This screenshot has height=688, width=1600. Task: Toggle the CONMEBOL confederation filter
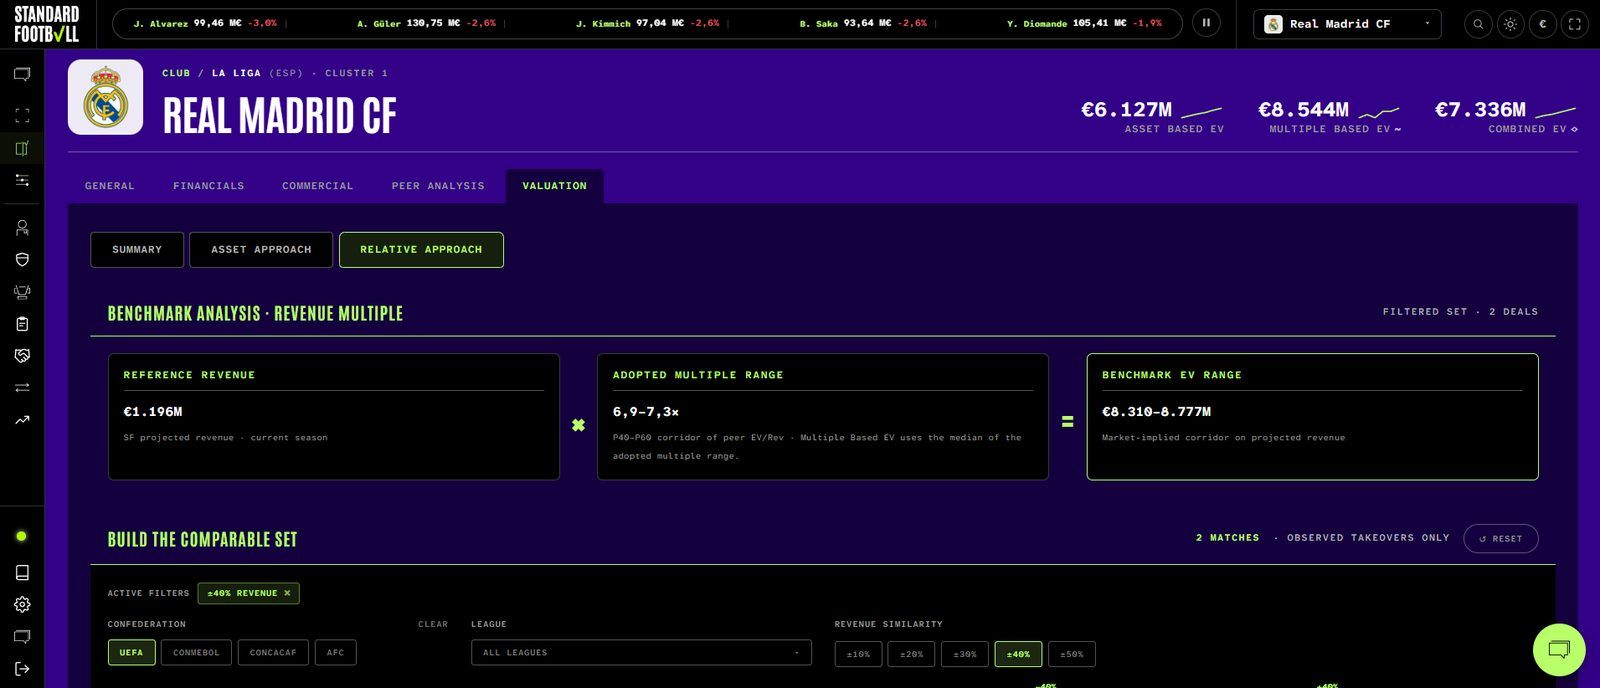(x=196, y=653)
